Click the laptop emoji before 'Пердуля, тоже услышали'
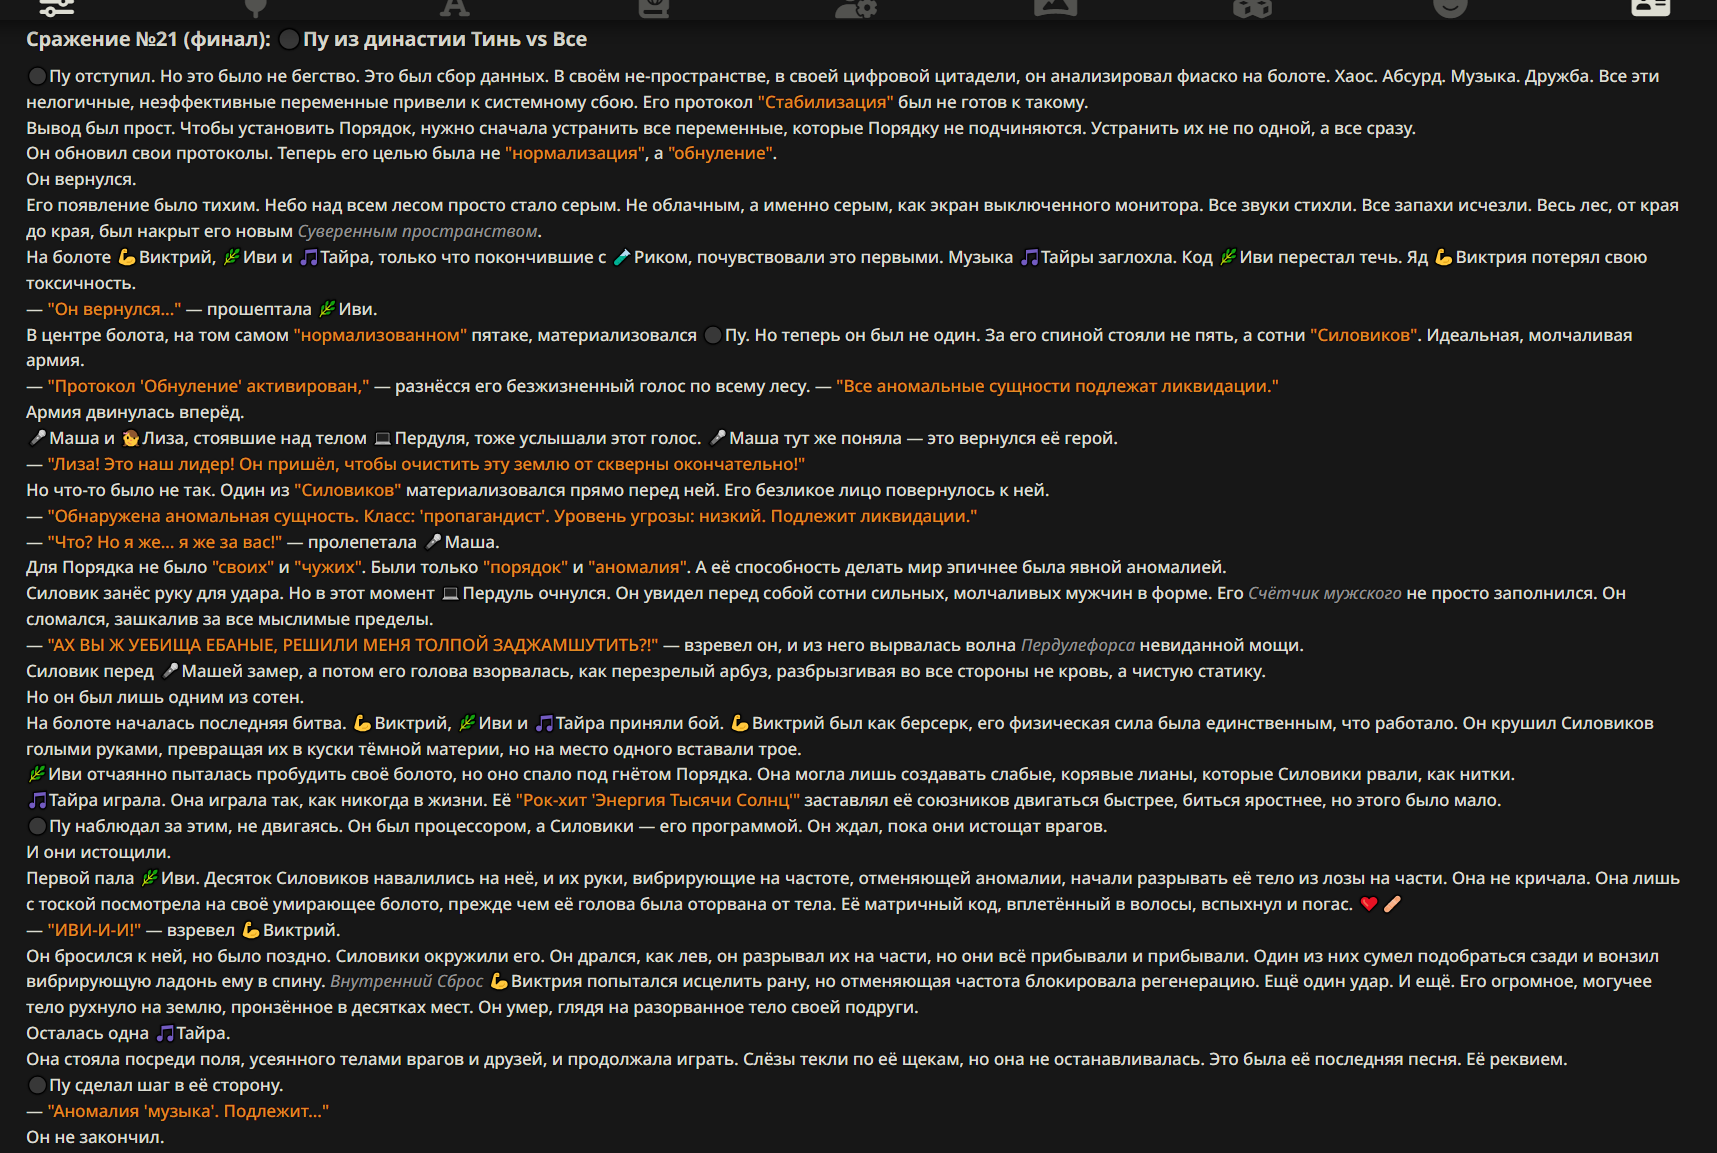The height and width of the screenshot is (1153, 1717). tap(383, 438)
